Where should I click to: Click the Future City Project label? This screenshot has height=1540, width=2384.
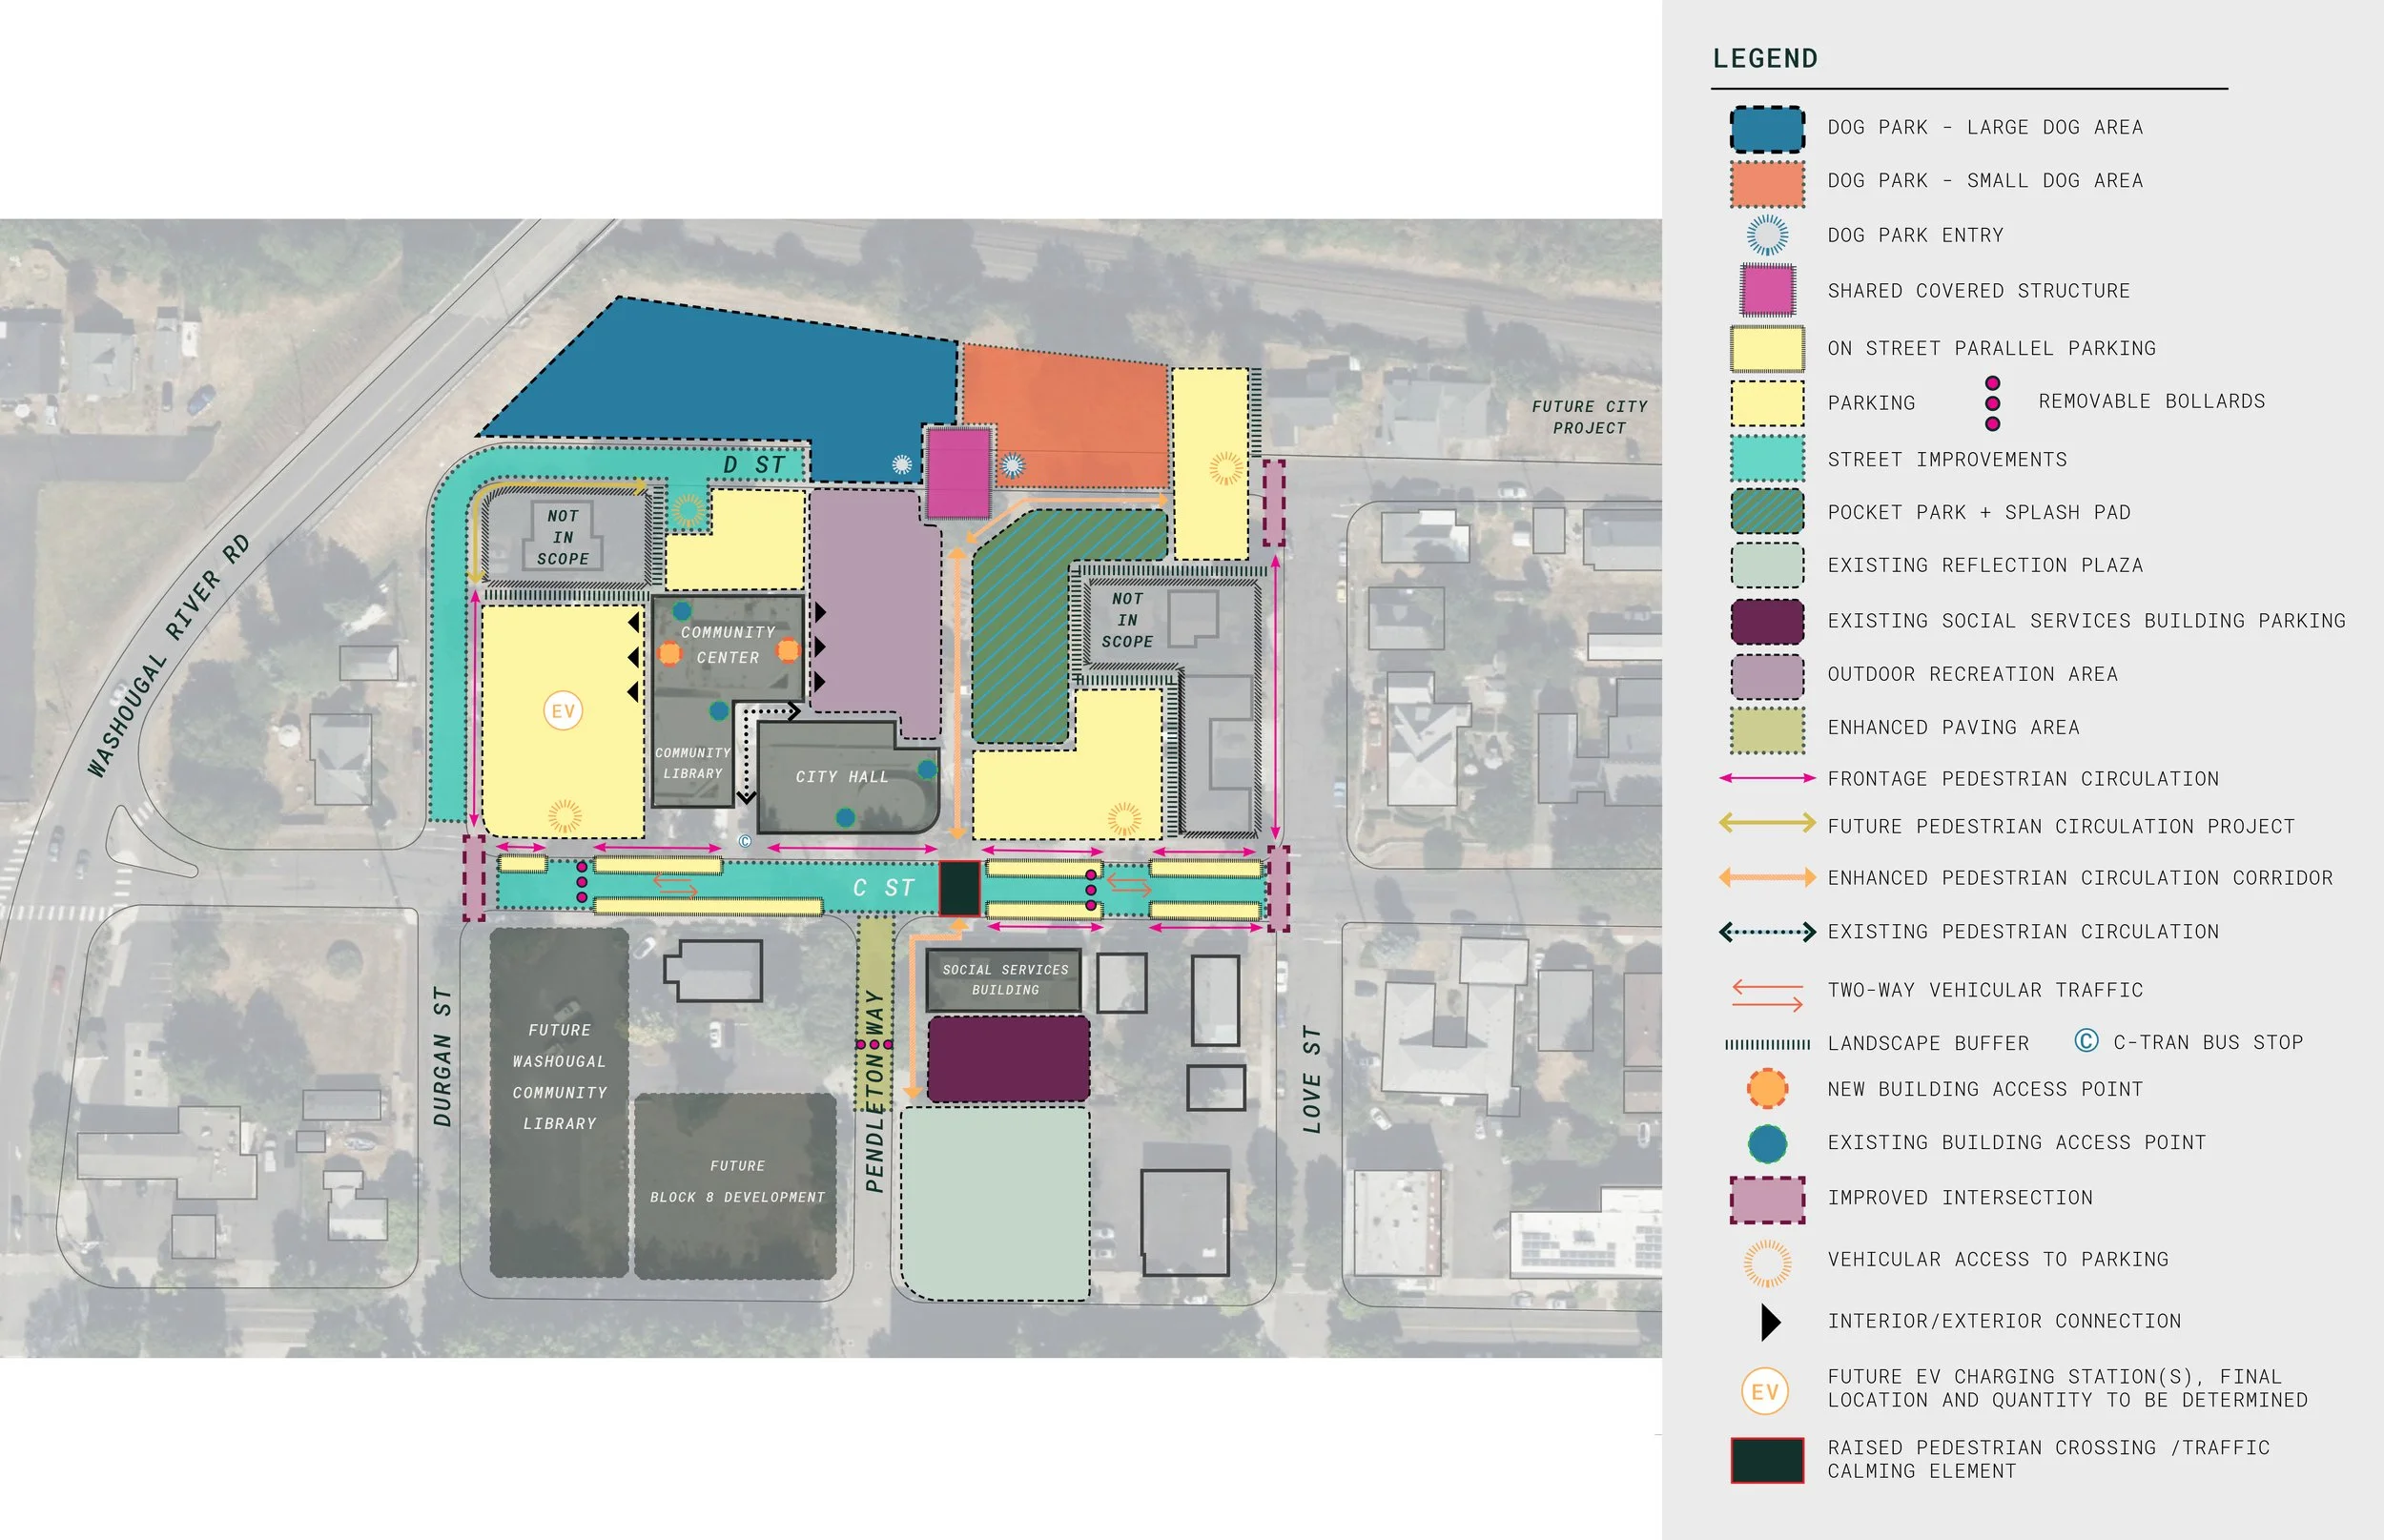(1589, 417)
